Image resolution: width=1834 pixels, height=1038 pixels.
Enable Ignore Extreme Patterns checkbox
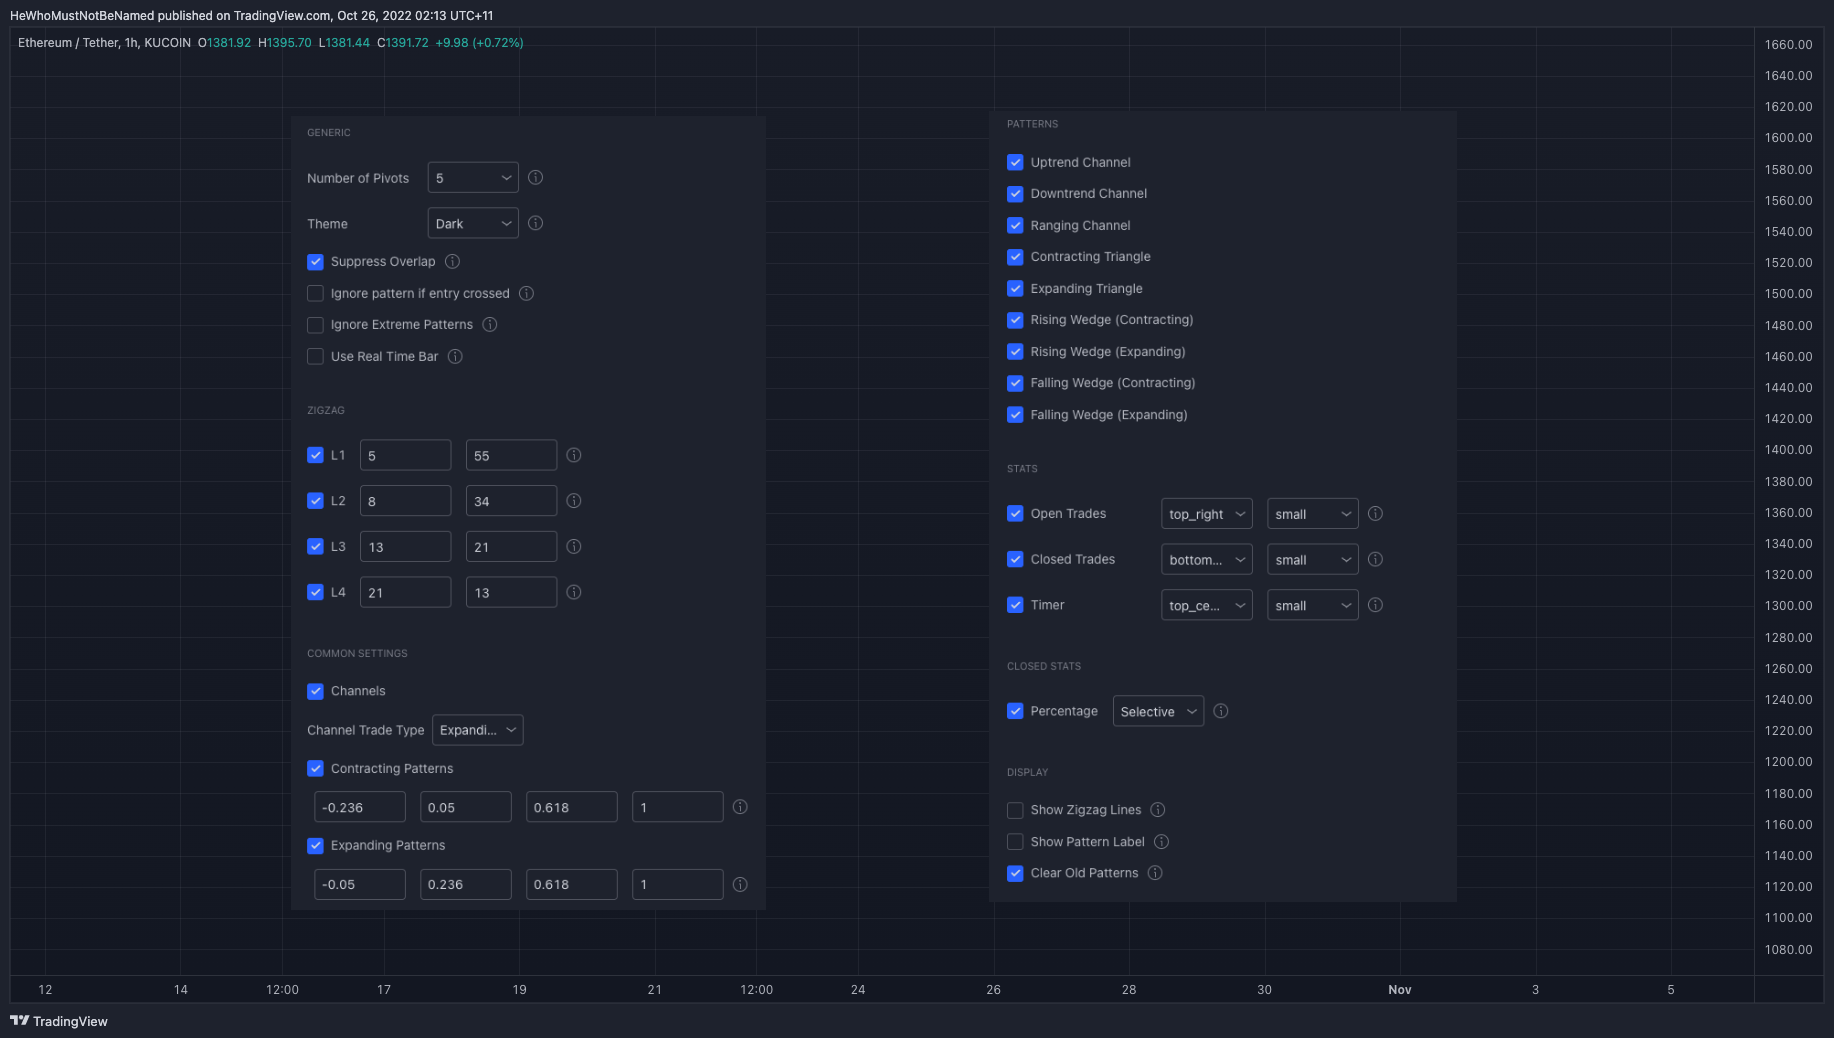coord(315,325)
